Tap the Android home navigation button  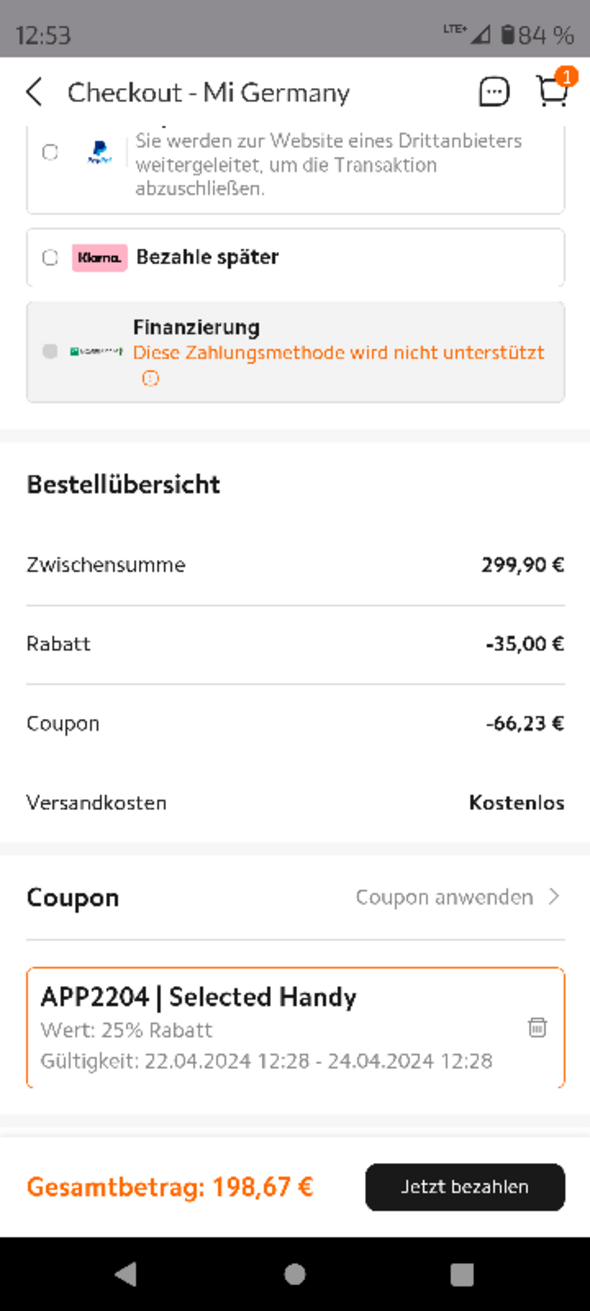tap(294, 1274)
